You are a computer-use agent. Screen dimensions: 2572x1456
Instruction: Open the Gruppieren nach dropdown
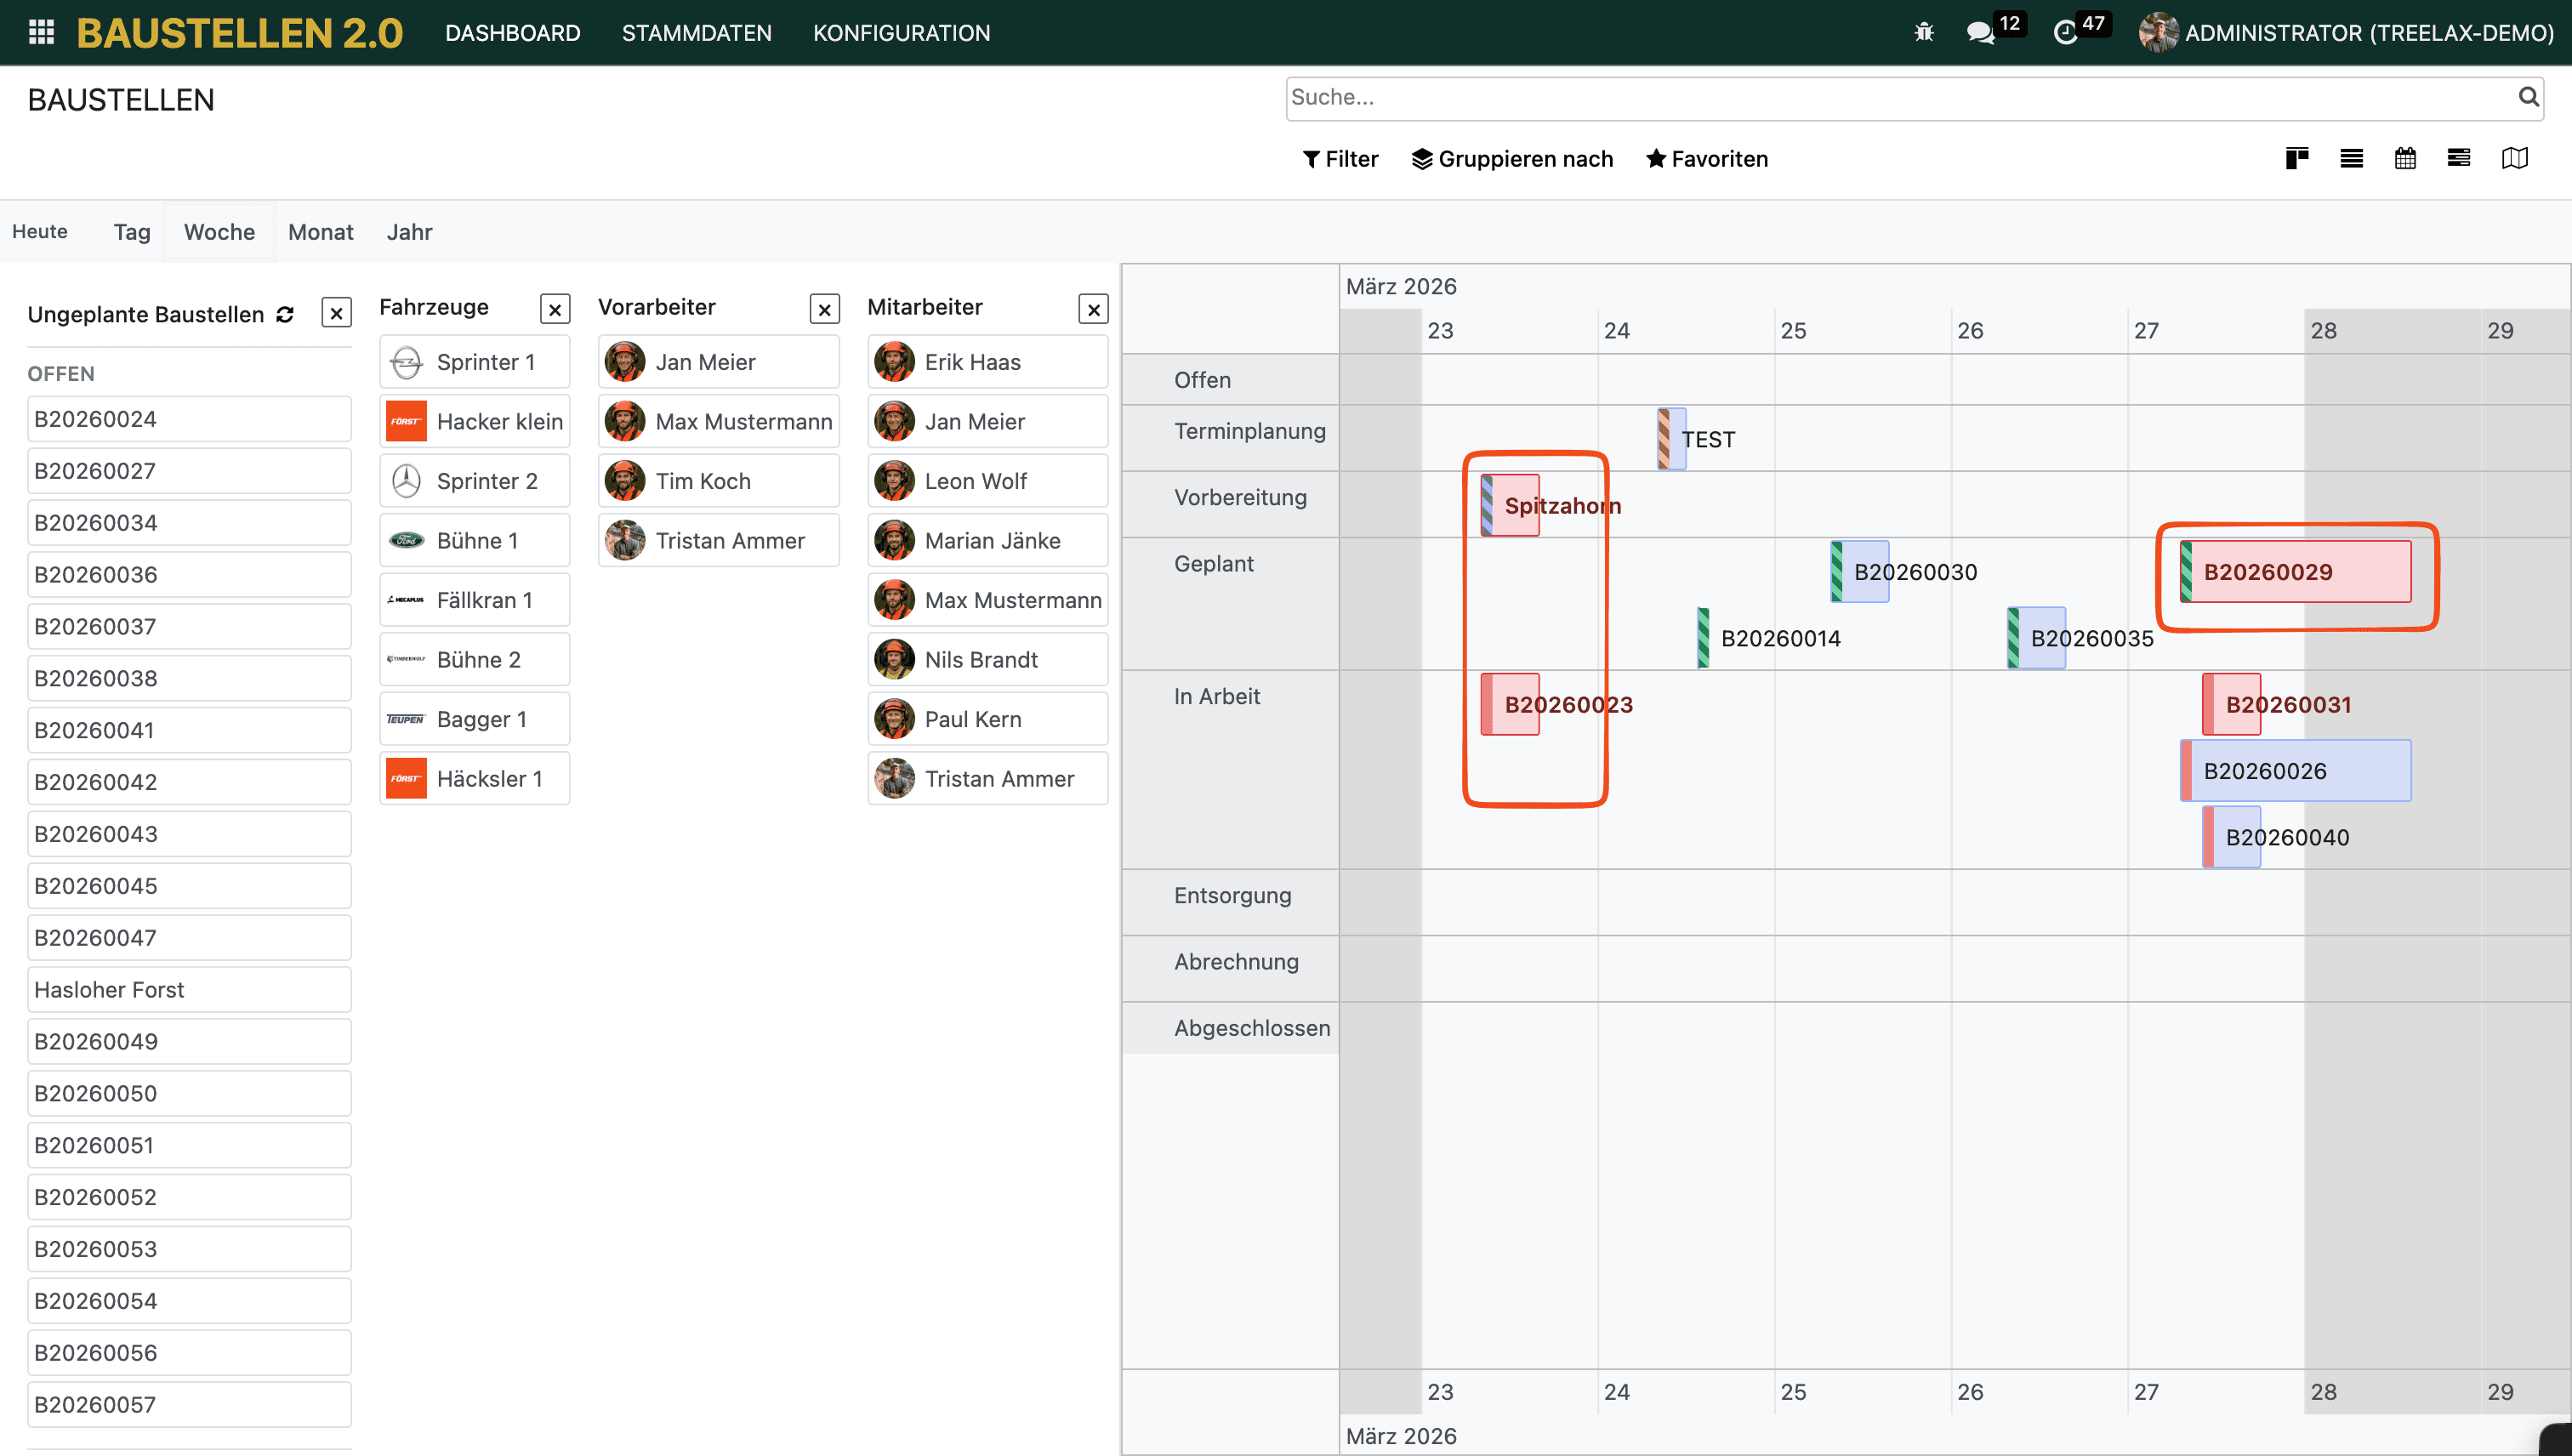[x=1512, y=159]
